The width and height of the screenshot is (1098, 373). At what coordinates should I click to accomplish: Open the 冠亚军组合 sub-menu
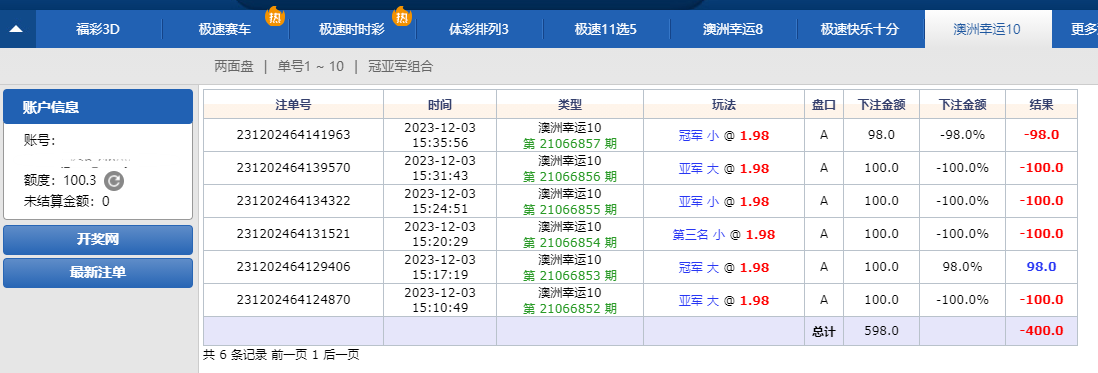401,66
